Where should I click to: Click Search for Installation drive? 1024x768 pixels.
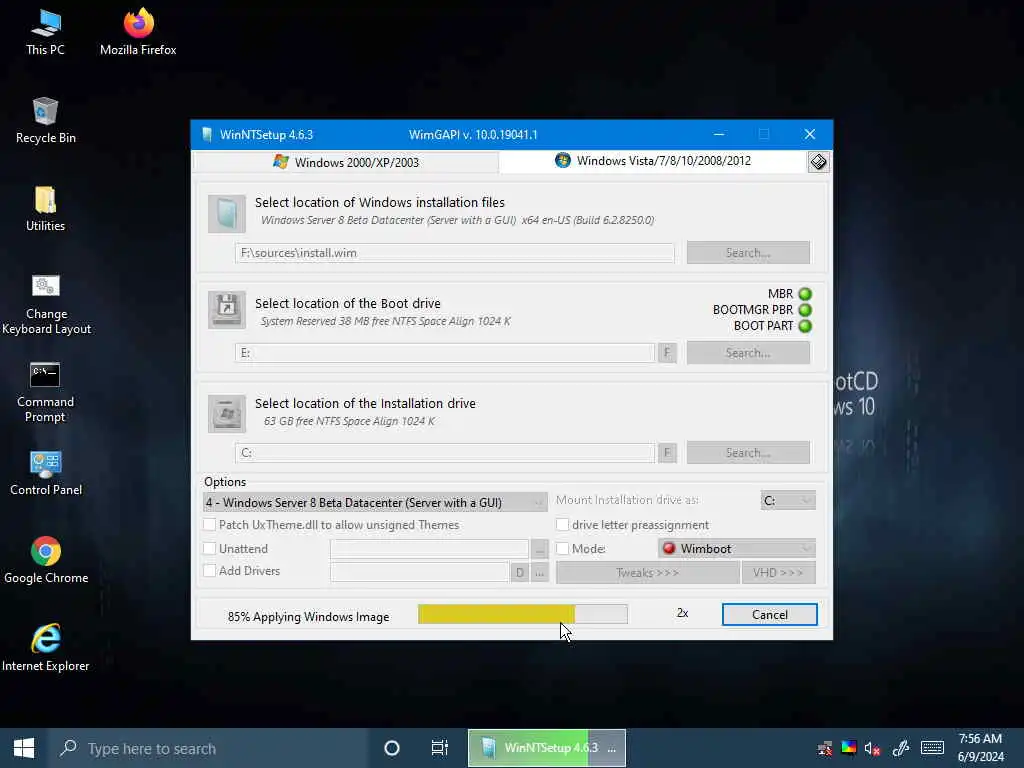tap(748, 453)
